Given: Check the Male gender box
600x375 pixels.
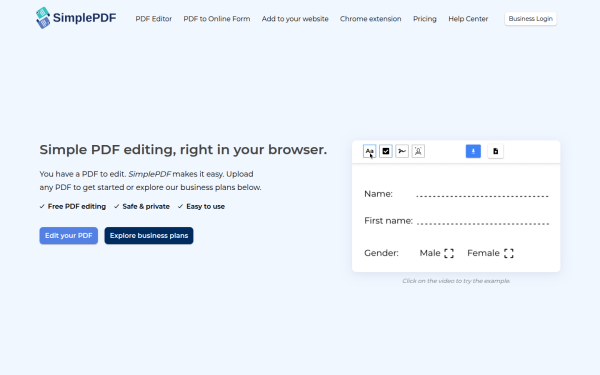Looking at the screenshot, I should tap(449, 253).
